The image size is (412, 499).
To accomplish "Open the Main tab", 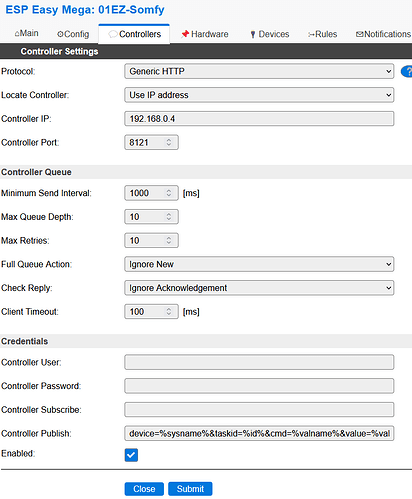I will click(x=26, y=34).
